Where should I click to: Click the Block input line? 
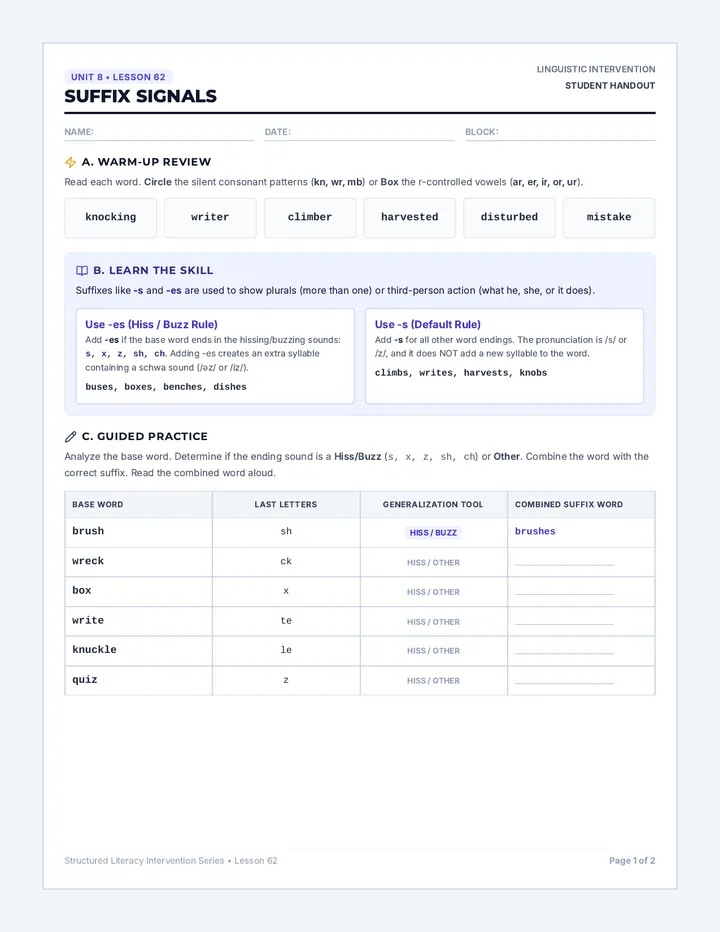tap(560, 133)
